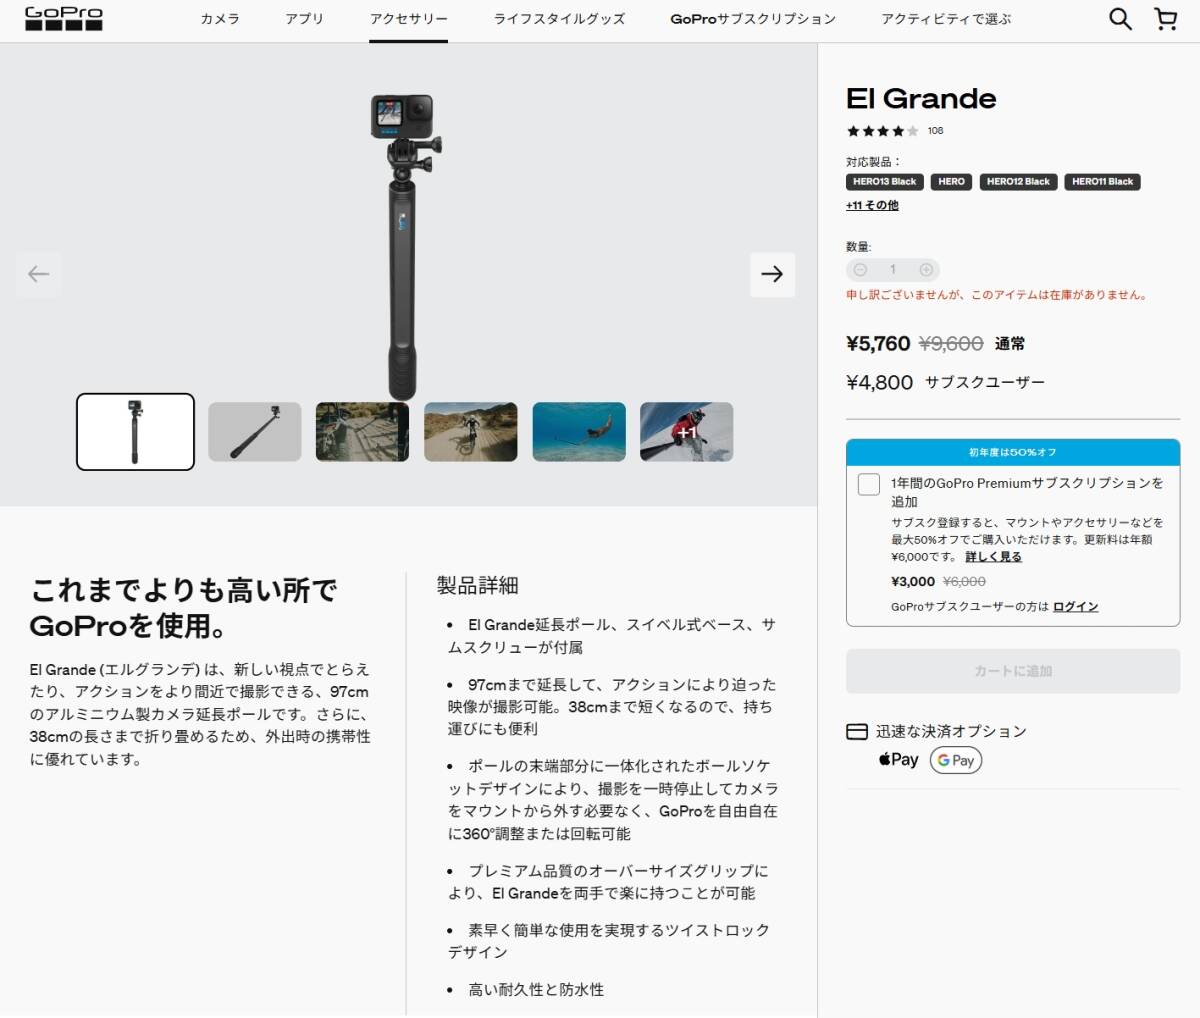Viewport: 1200px width, 1018px height.
Task: Select the HERO13 Black compatibility tag
Action: 885,182
